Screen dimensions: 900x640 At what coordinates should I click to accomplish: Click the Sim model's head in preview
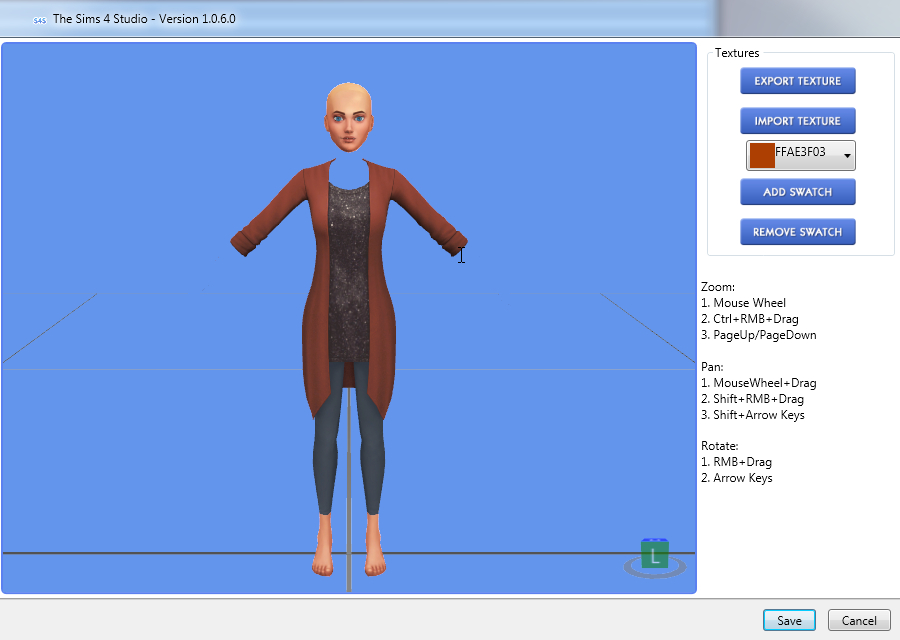pos(349,118)
